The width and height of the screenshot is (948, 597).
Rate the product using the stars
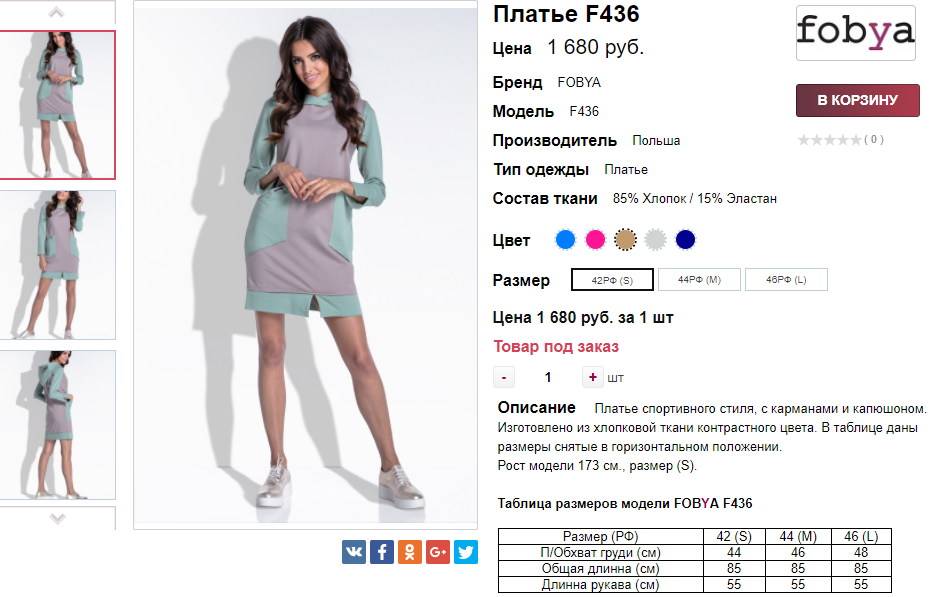(x=830, y=140)
